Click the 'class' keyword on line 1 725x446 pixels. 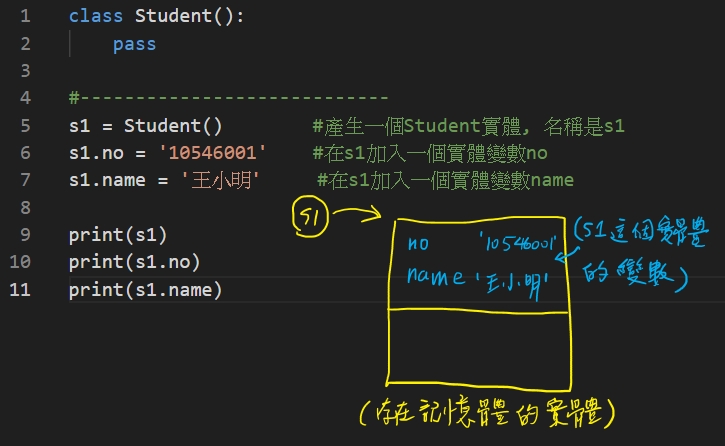coord(91,17)
